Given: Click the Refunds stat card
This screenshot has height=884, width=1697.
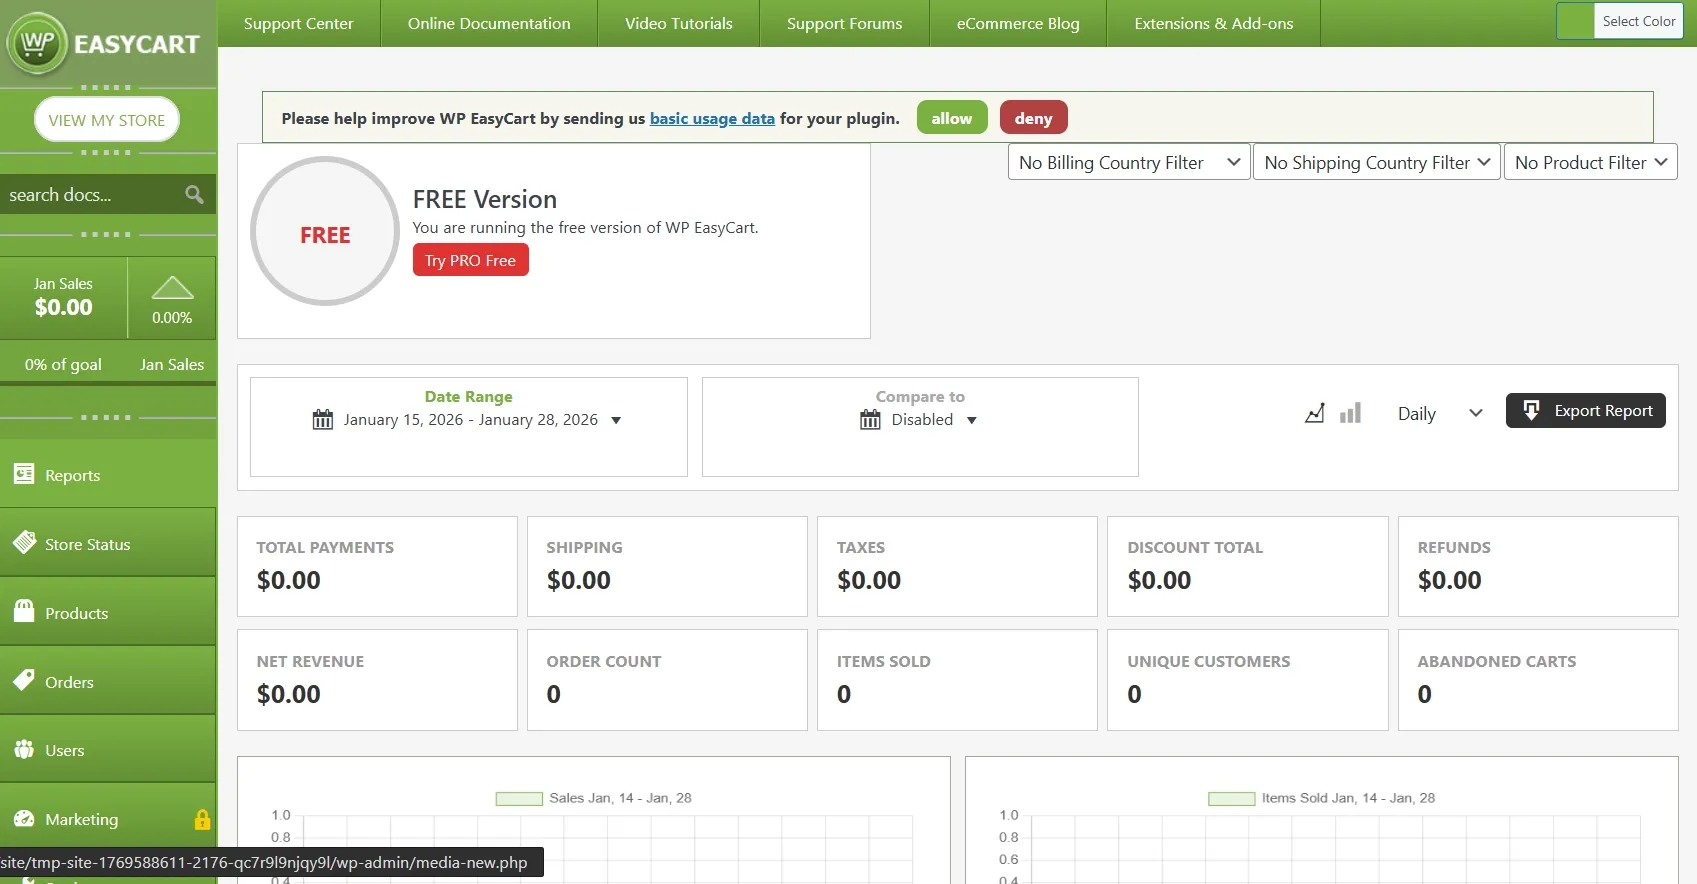Looking at the screenshot, I should 1538,566.
